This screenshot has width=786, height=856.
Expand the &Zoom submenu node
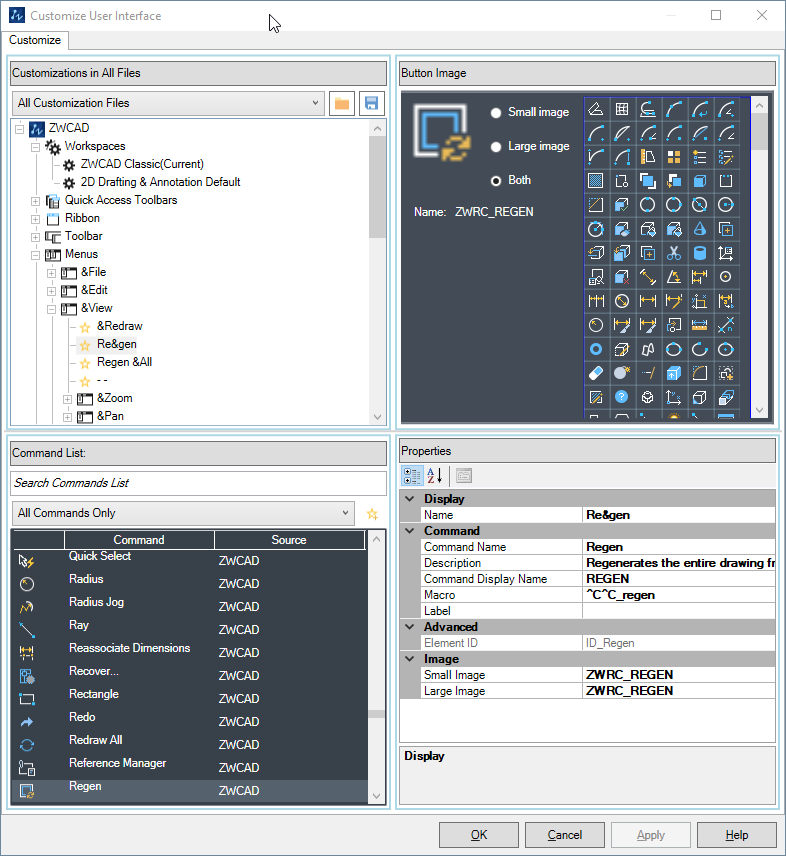[x=67, y=399]
